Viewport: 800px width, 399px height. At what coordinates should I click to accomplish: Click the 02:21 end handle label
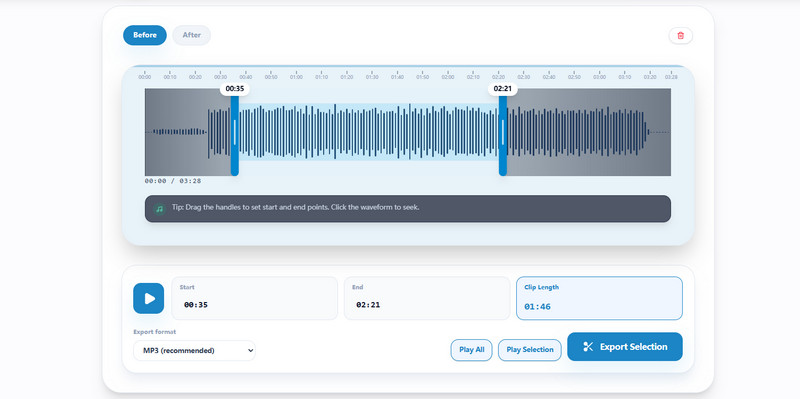pos(503,89)
